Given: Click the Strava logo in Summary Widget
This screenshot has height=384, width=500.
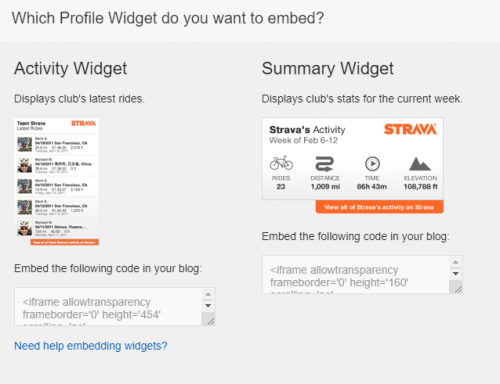Looking at the screenshot, I should click(410, 129).
